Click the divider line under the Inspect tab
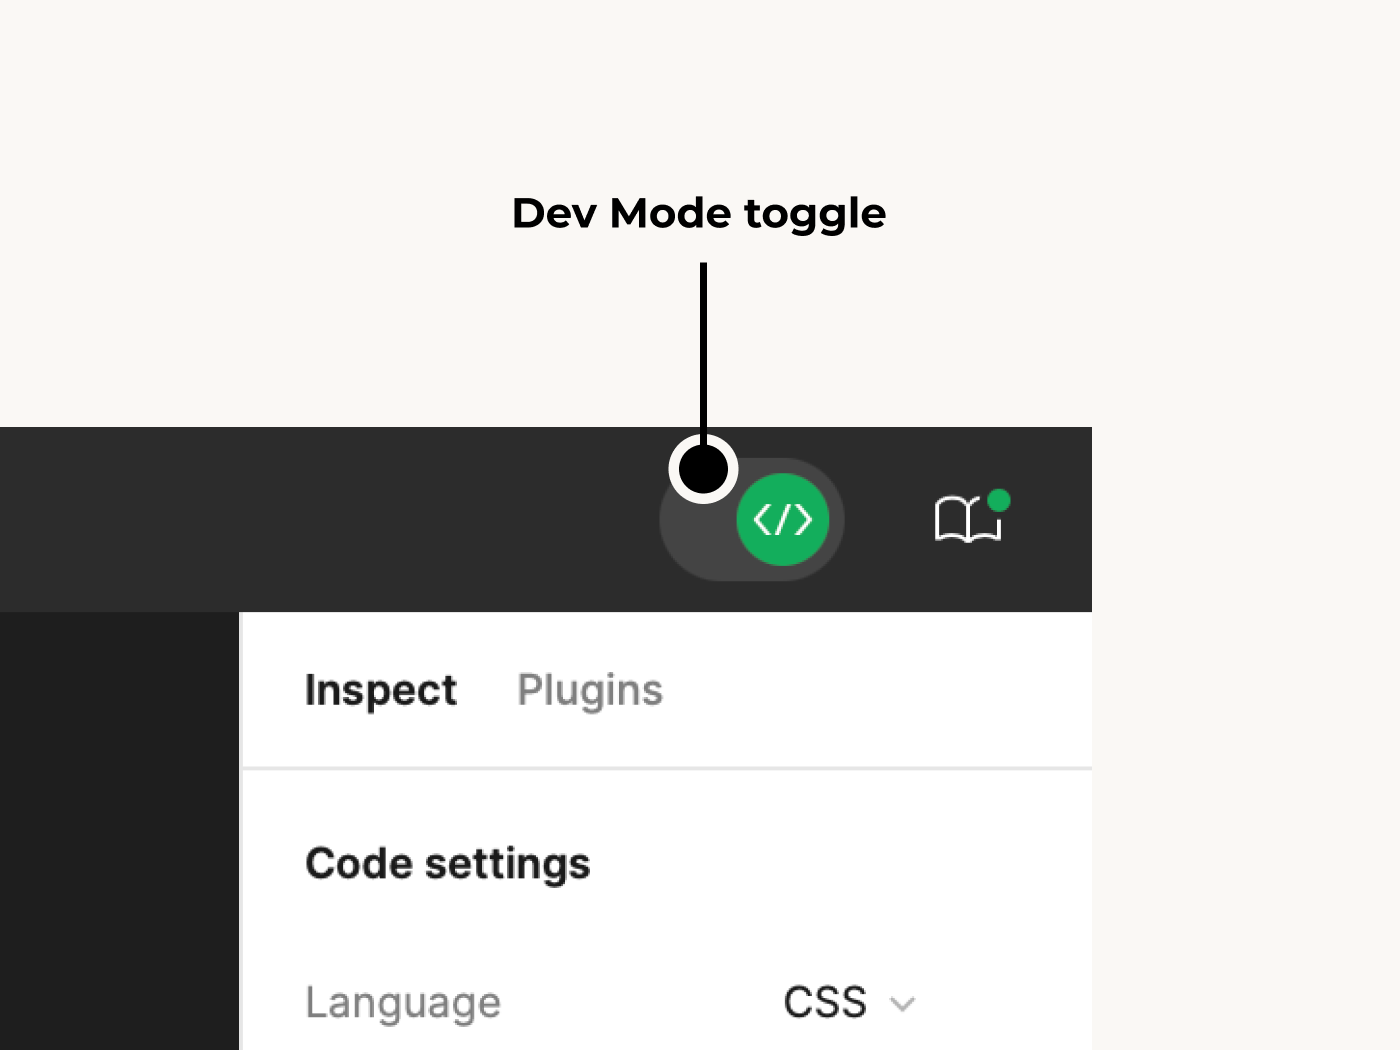 [x=666, y=769]
